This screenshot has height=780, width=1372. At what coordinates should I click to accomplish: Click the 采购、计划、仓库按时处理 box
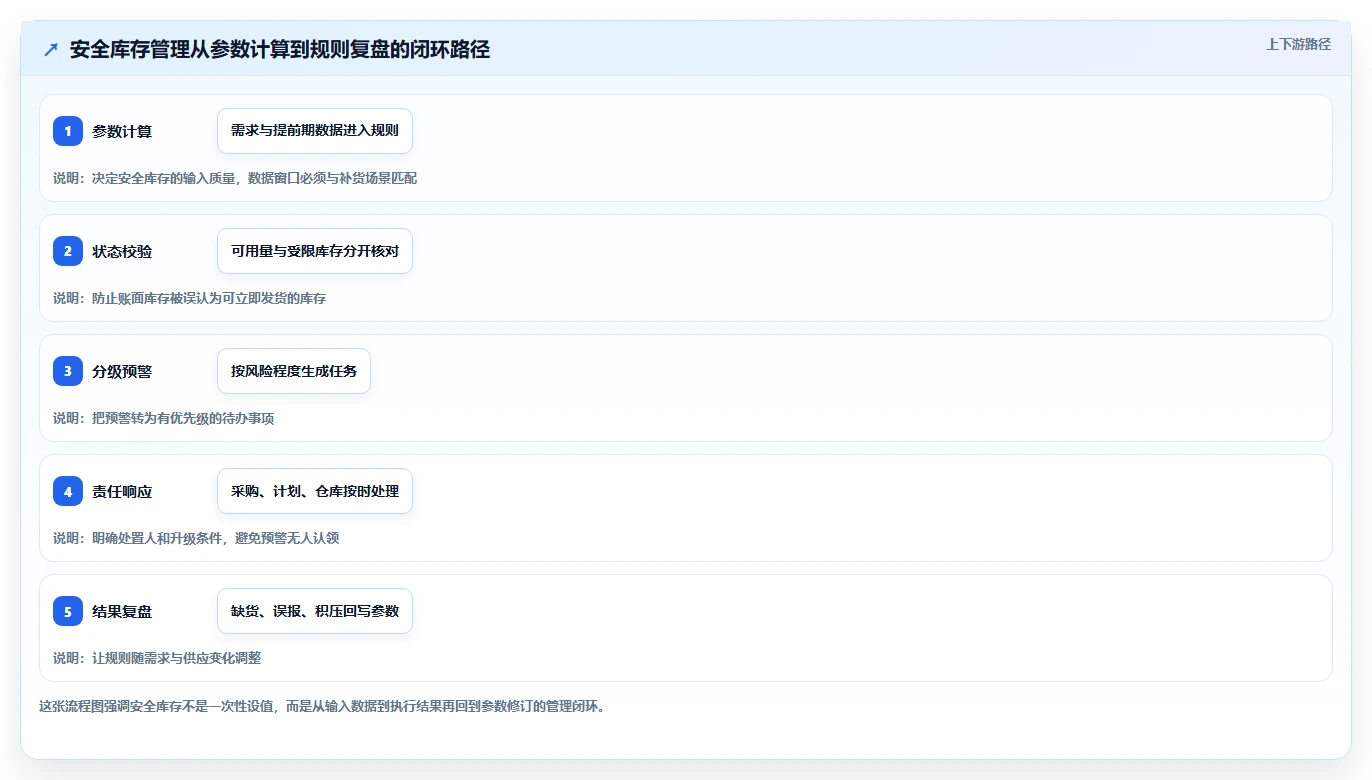click(315, 491)
